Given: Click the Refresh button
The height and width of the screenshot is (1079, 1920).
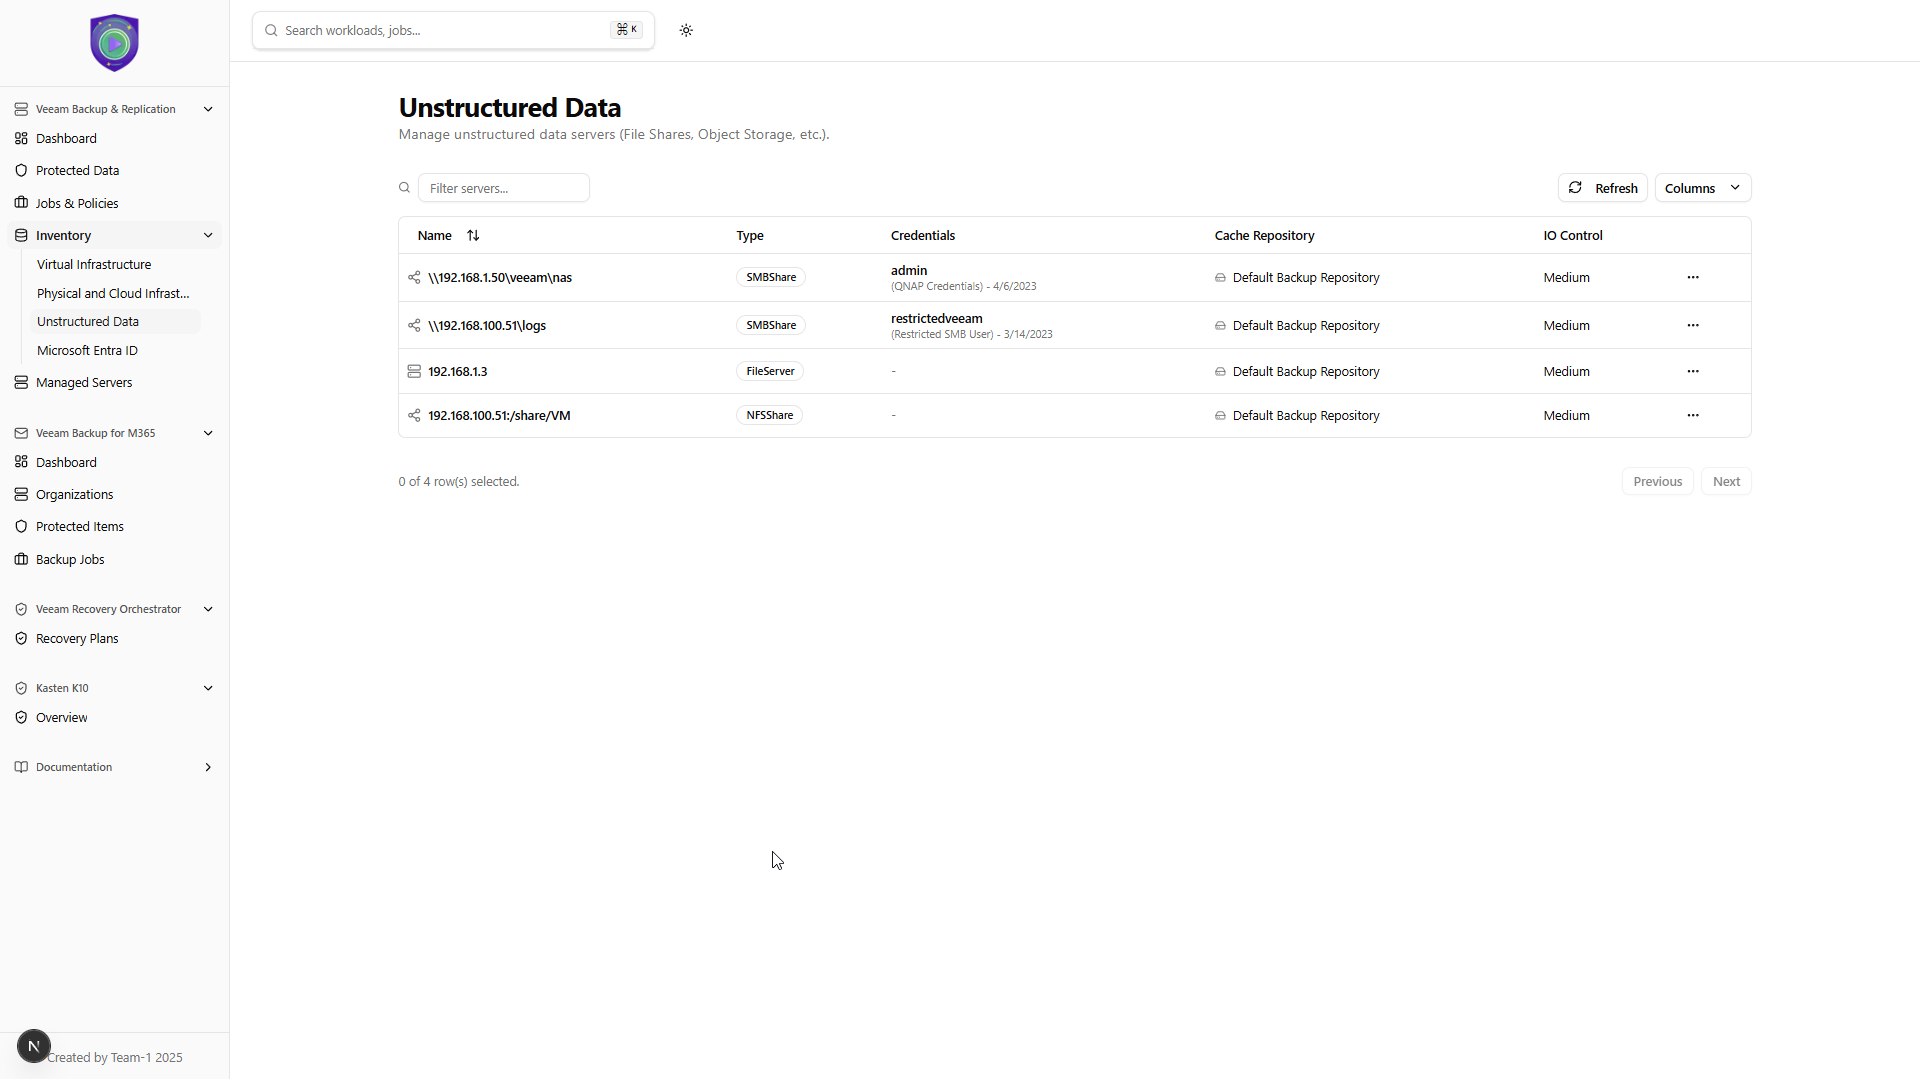Looking at the screenshot, I should [1602, 188].
